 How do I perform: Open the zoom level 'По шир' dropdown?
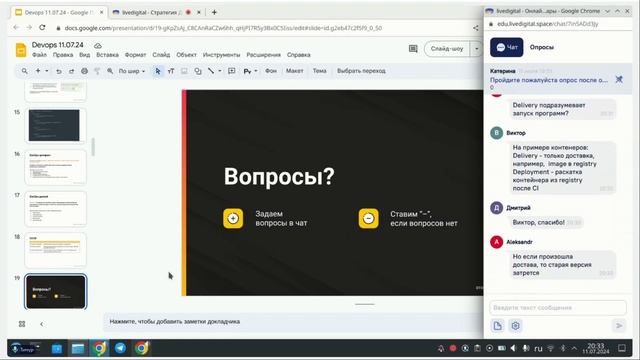[x=131, y=71]
